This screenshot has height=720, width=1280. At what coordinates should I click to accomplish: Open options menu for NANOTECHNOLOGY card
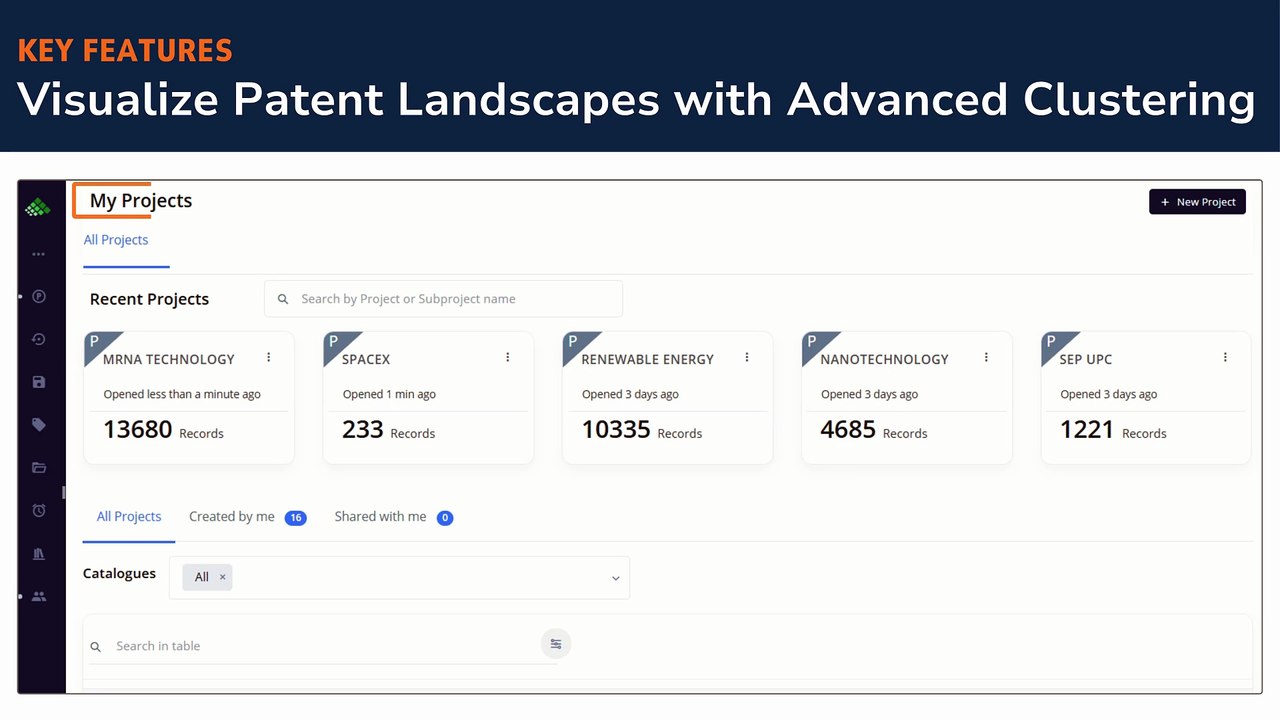[x=986, y=357]
